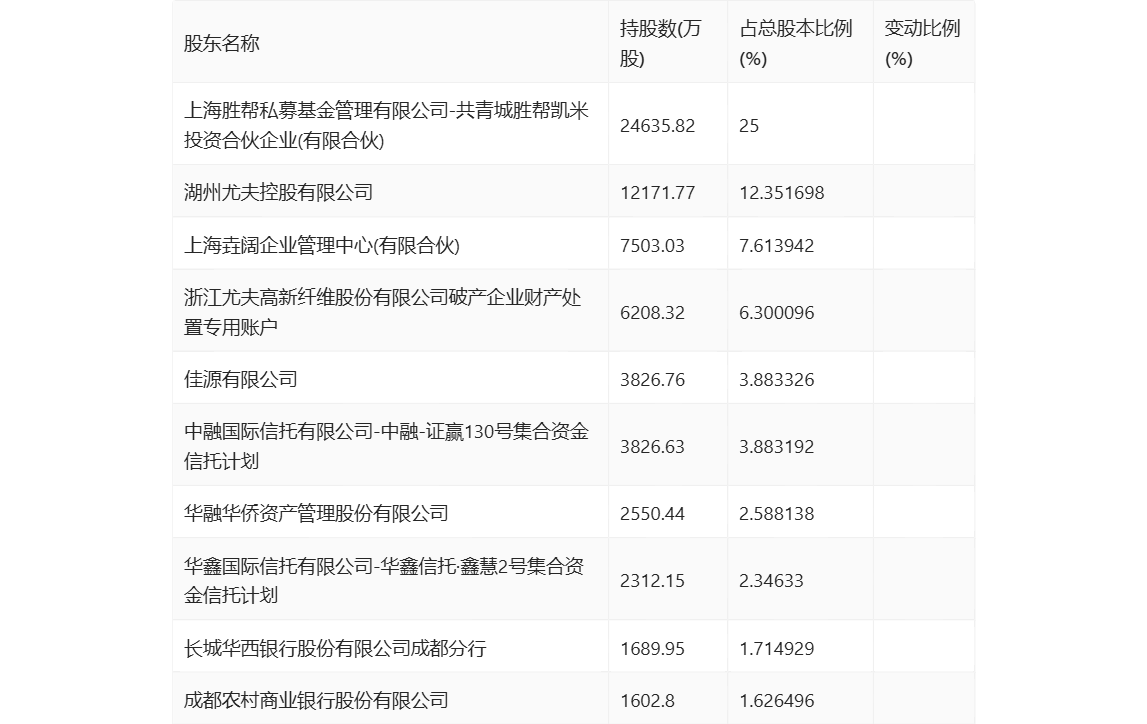Viewport: 1147px width, 724px height.
Task: Select the percentage 6.300096
Action: tap(776, 313)
